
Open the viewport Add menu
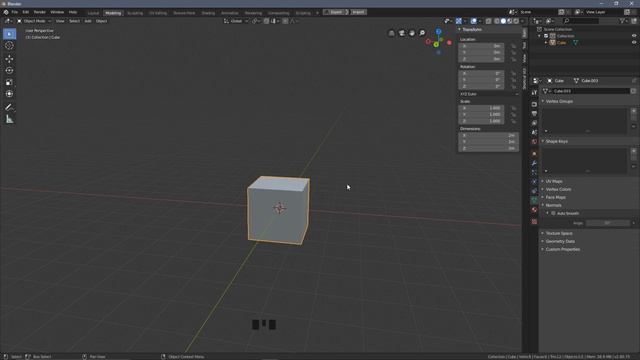[x=88, y=21]
